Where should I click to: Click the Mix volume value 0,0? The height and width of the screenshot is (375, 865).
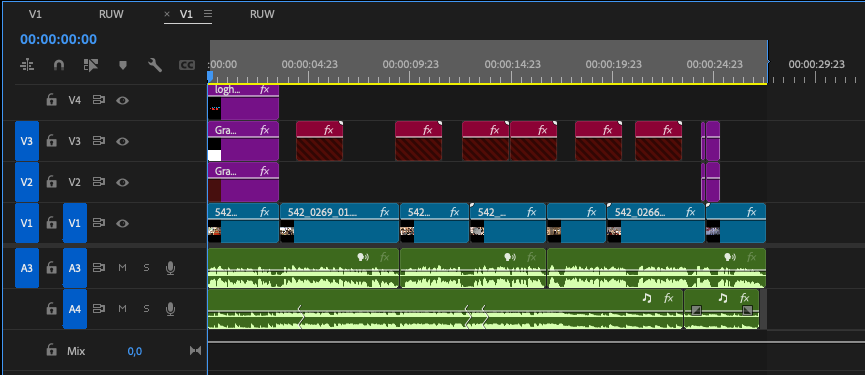pyautogui.click(x=135, y=351)
